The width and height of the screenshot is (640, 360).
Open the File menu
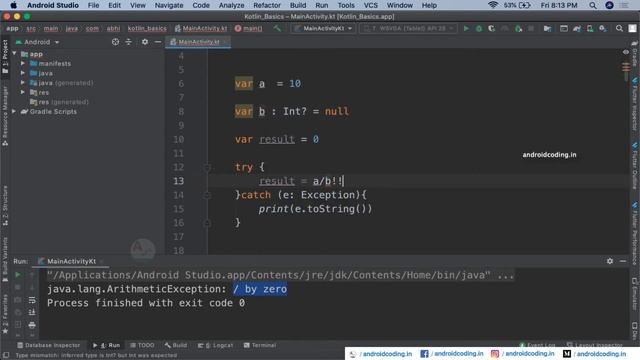tap(93, 5)
